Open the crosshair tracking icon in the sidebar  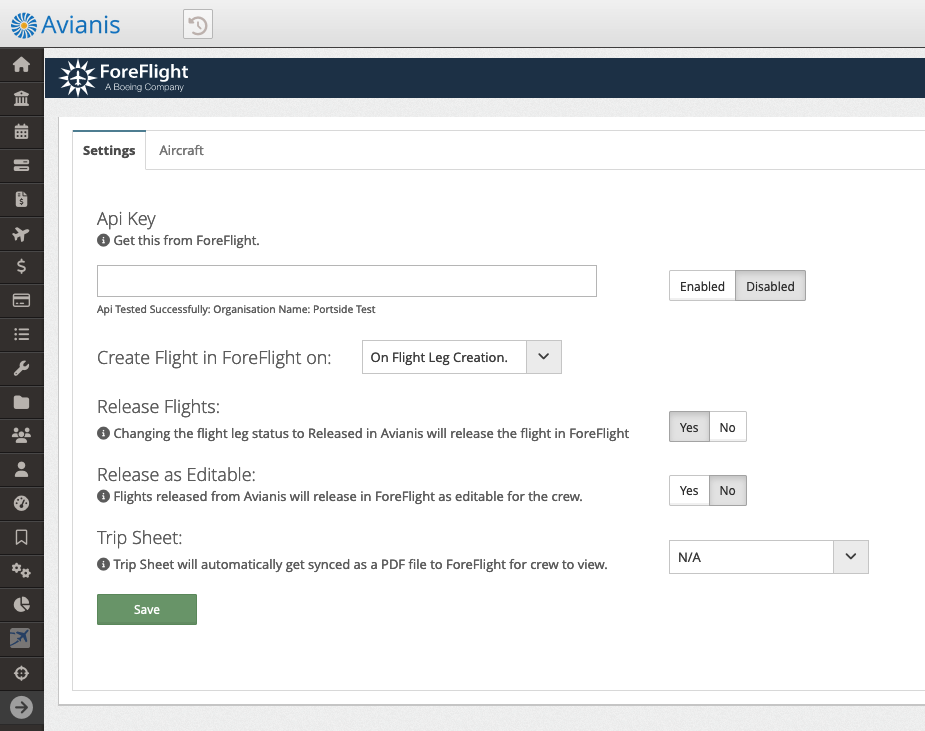[21, 672]
